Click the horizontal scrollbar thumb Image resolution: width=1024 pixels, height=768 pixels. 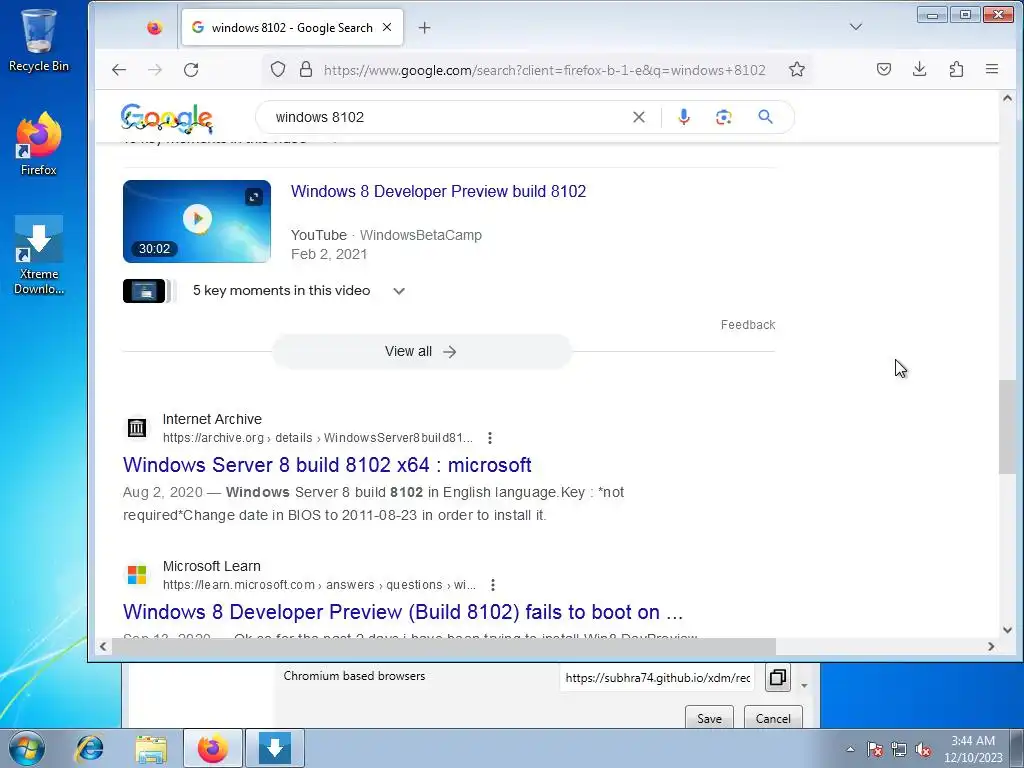pyautogui.click(x=443, y=647)
